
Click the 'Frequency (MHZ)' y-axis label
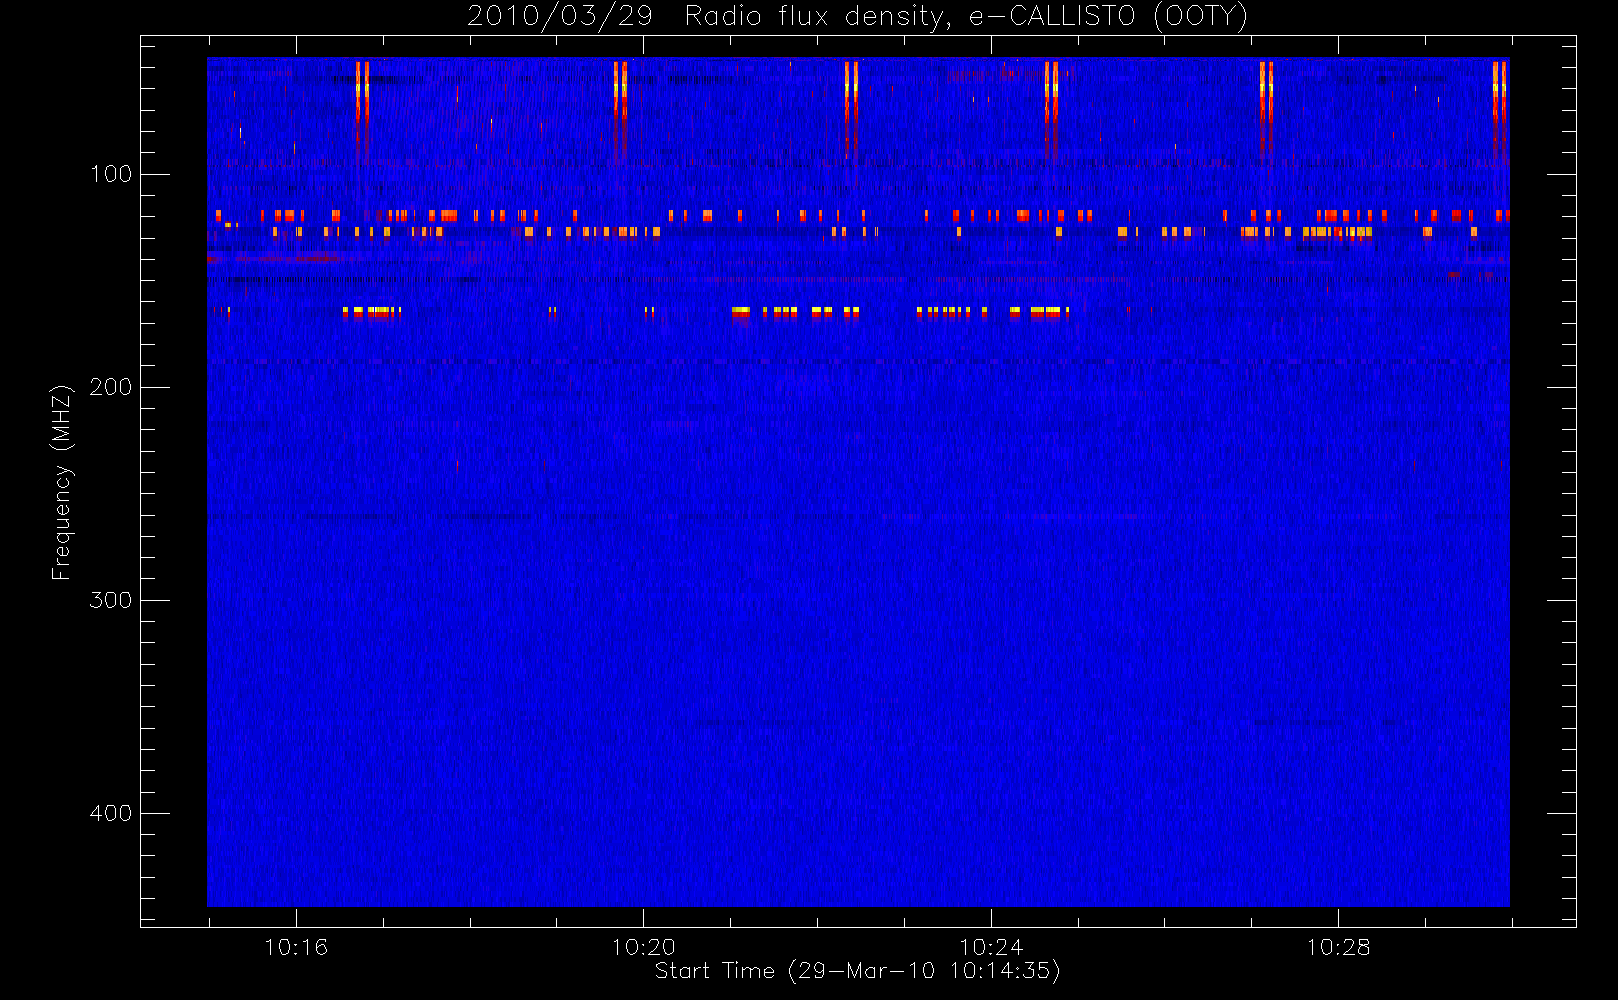[62, 482]
